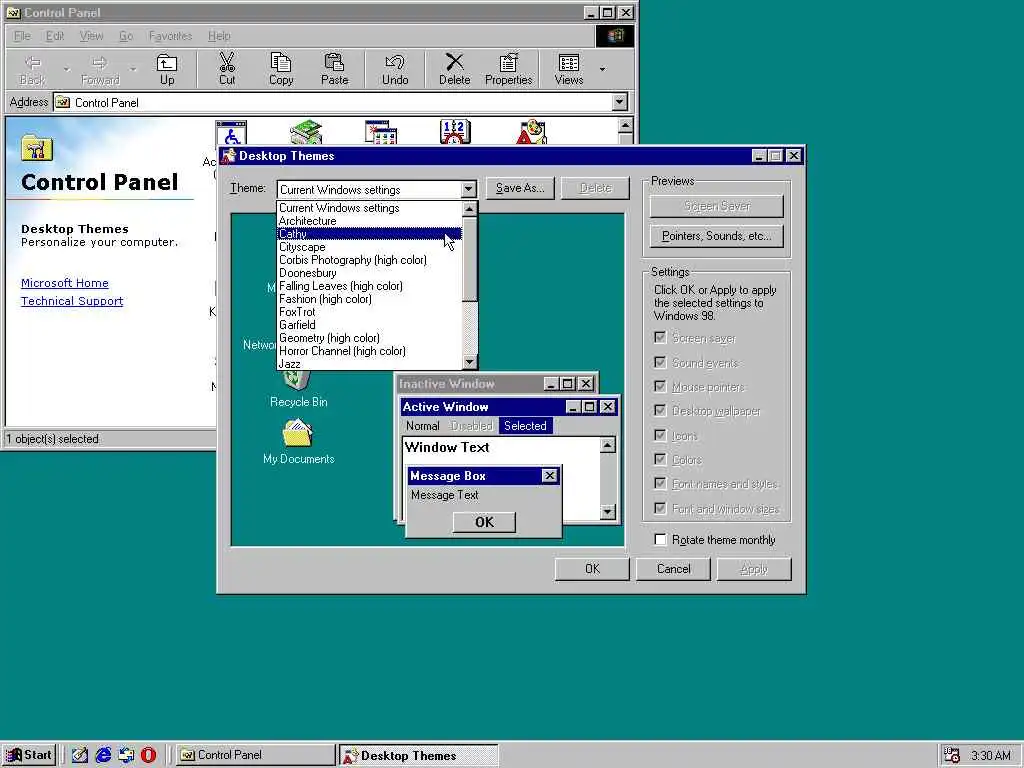1024x768 pixels.
Task: Click the Recycle Bin icon in theme preview
Action: [297, 379]
